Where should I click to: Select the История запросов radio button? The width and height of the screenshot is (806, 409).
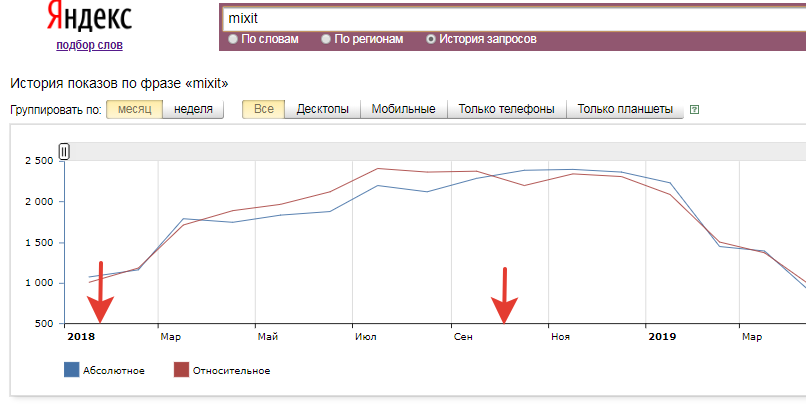[431, 39]
